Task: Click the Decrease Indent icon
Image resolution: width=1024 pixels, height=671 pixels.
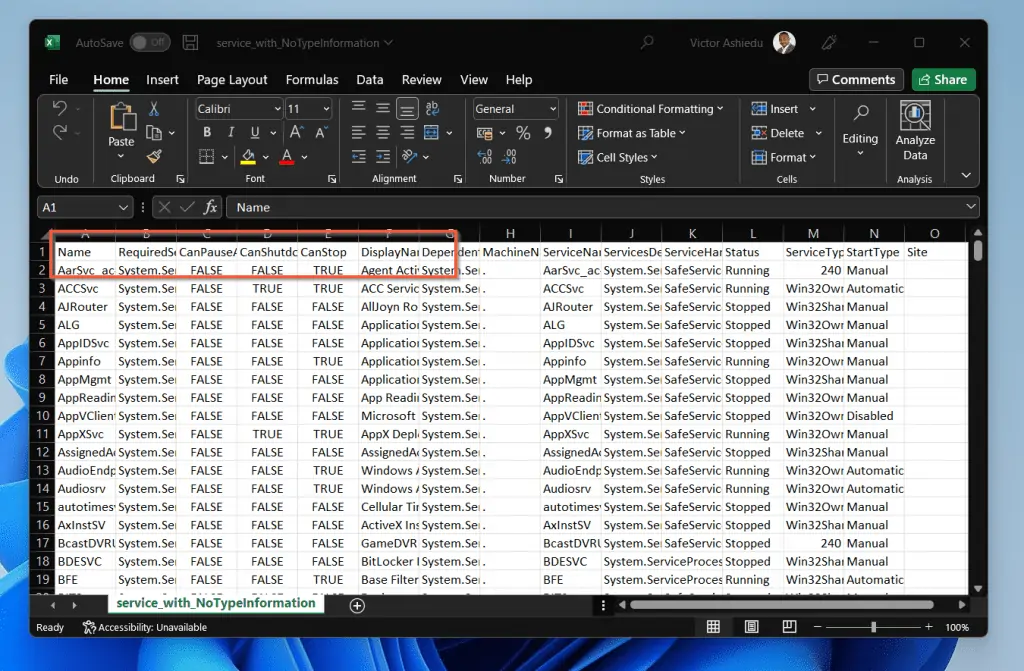Action: coord(359,157)
